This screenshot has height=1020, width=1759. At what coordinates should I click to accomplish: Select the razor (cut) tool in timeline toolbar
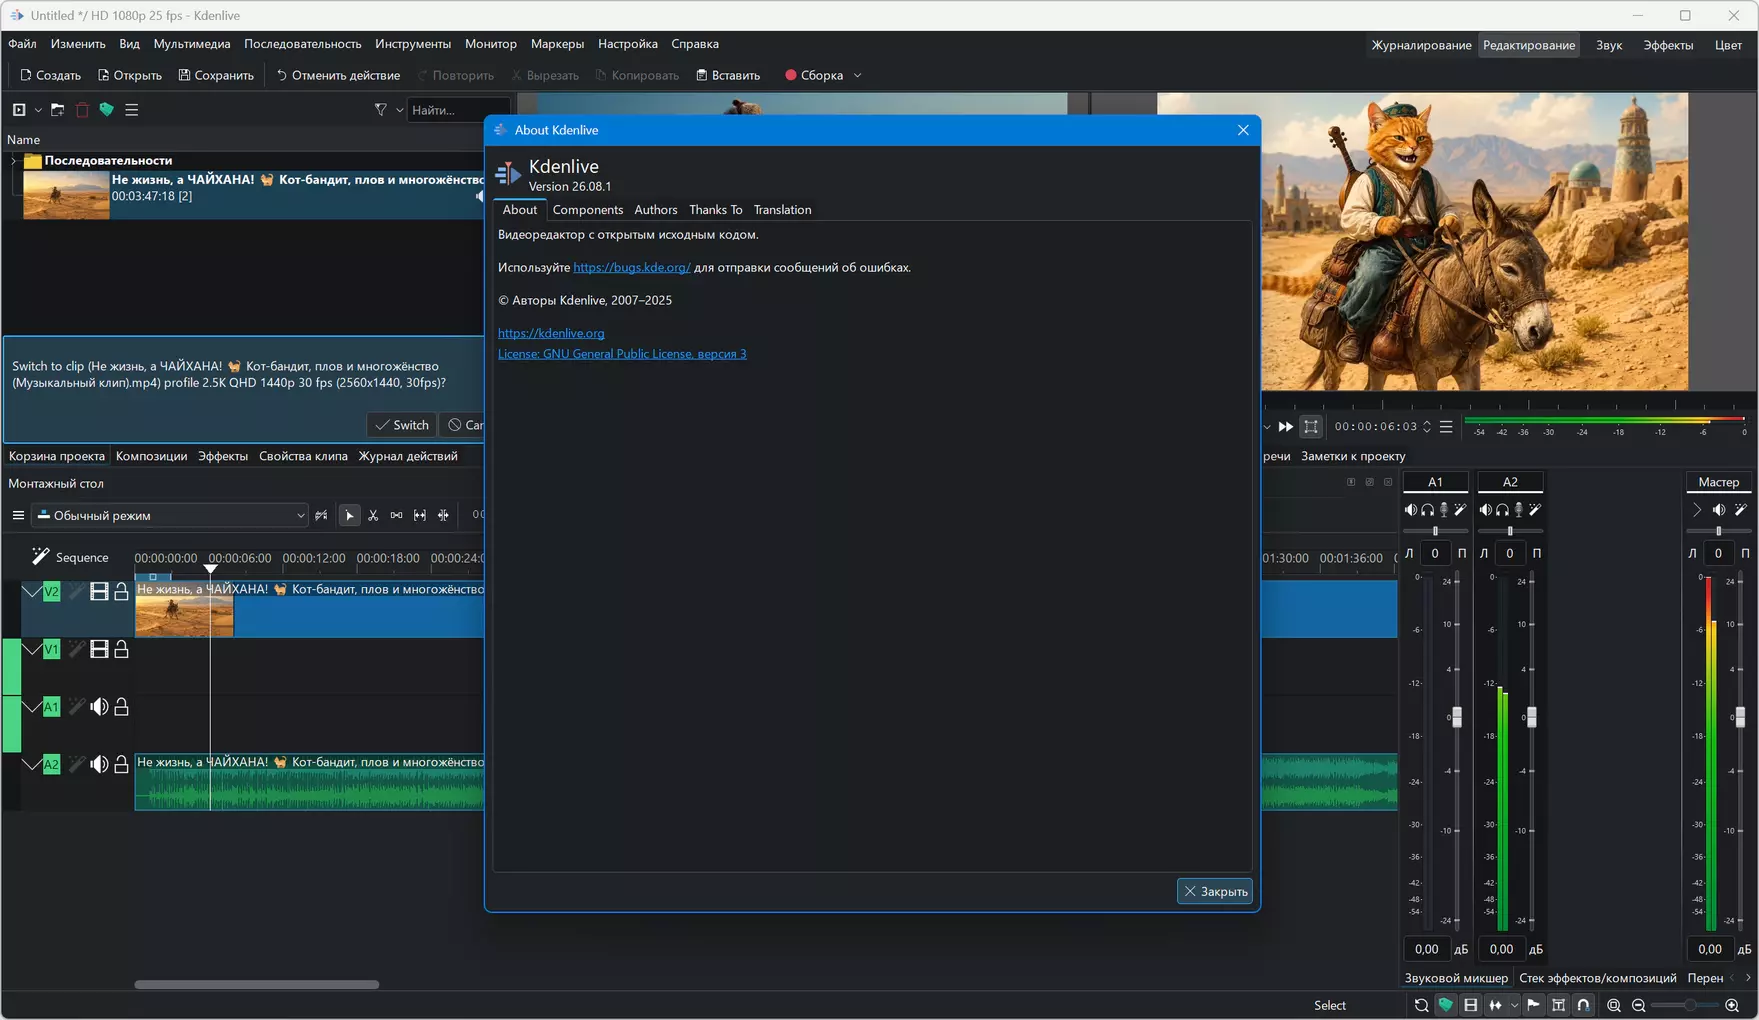point(373,516)
